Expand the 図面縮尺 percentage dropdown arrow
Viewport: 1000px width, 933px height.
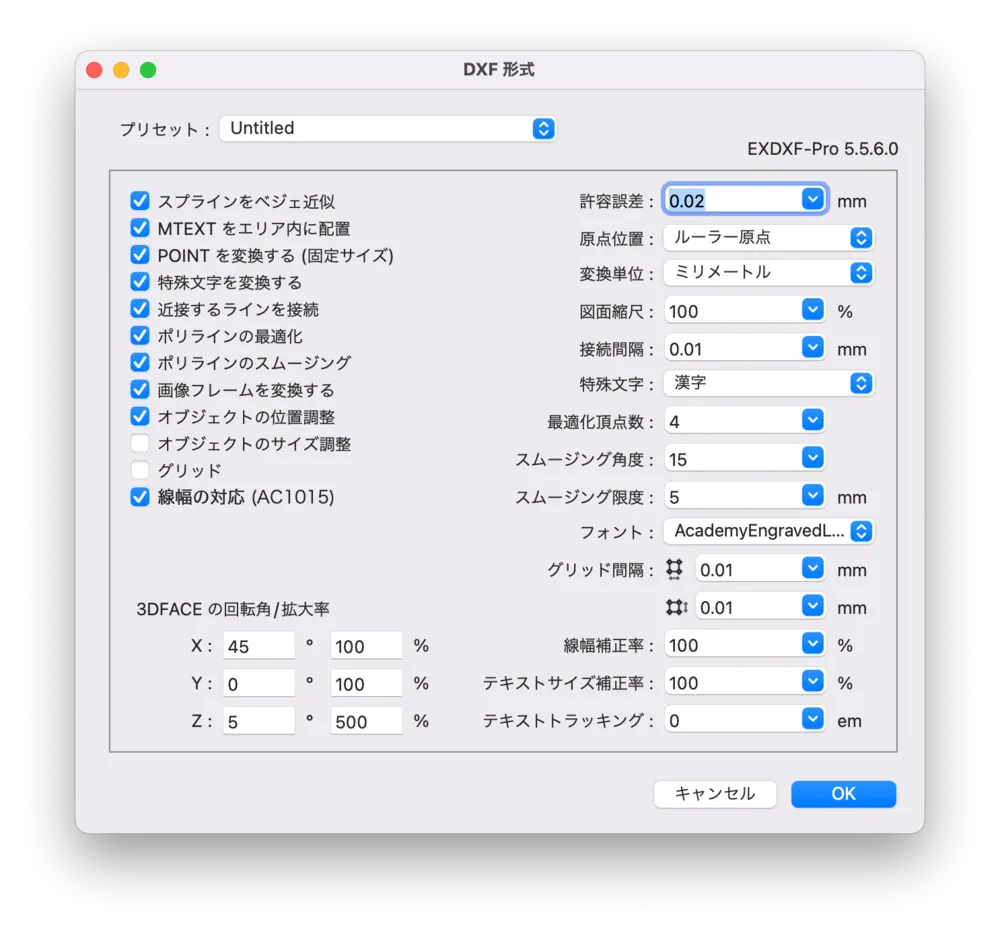(812, 311)
